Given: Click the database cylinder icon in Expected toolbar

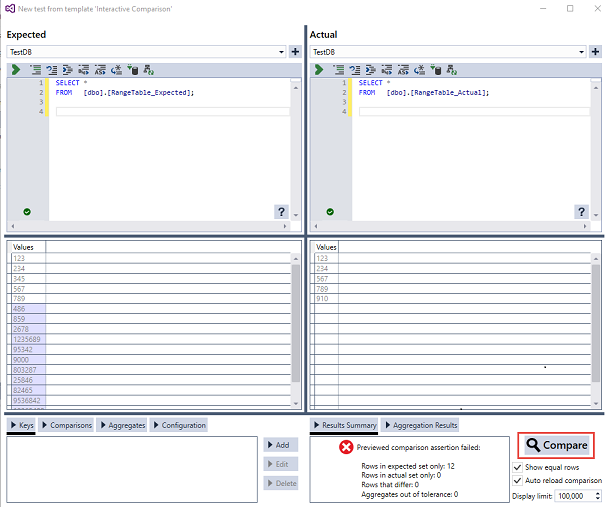Looking at the screenshot, I should (x=133, y=70).
